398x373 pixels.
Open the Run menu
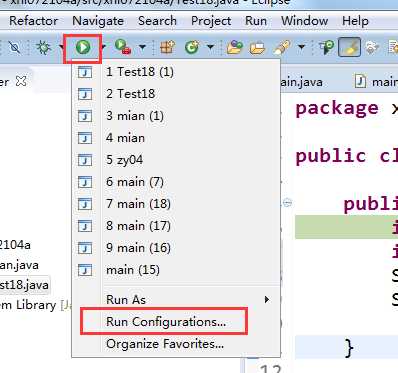coord(256,21)
